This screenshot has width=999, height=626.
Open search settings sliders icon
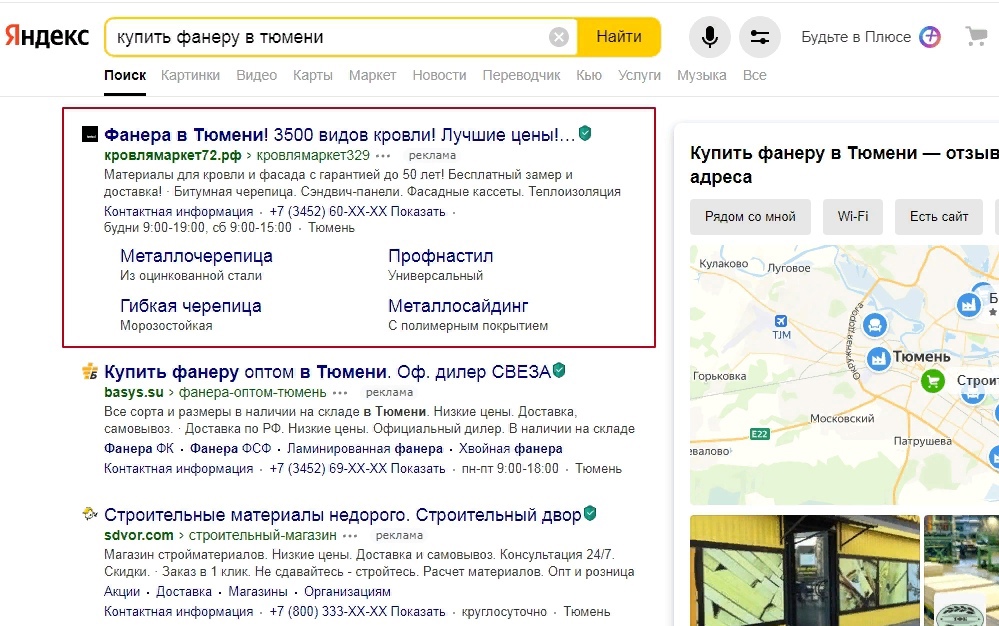[759, 37]
